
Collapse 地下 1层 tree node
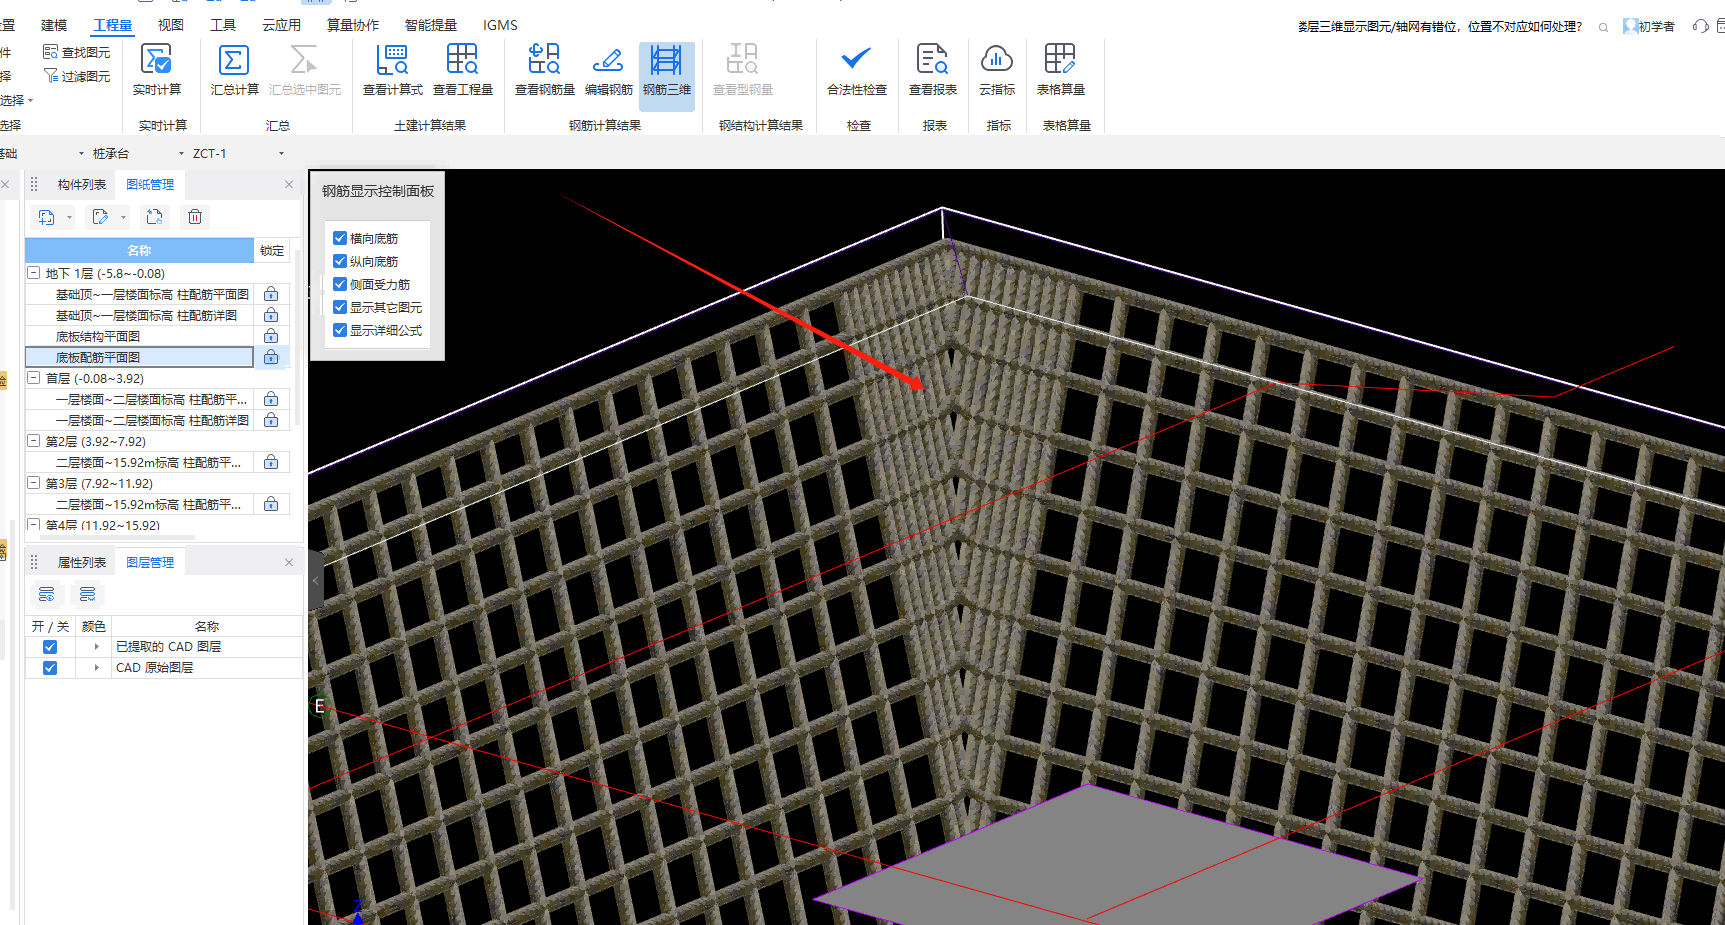tap(34, 273)
